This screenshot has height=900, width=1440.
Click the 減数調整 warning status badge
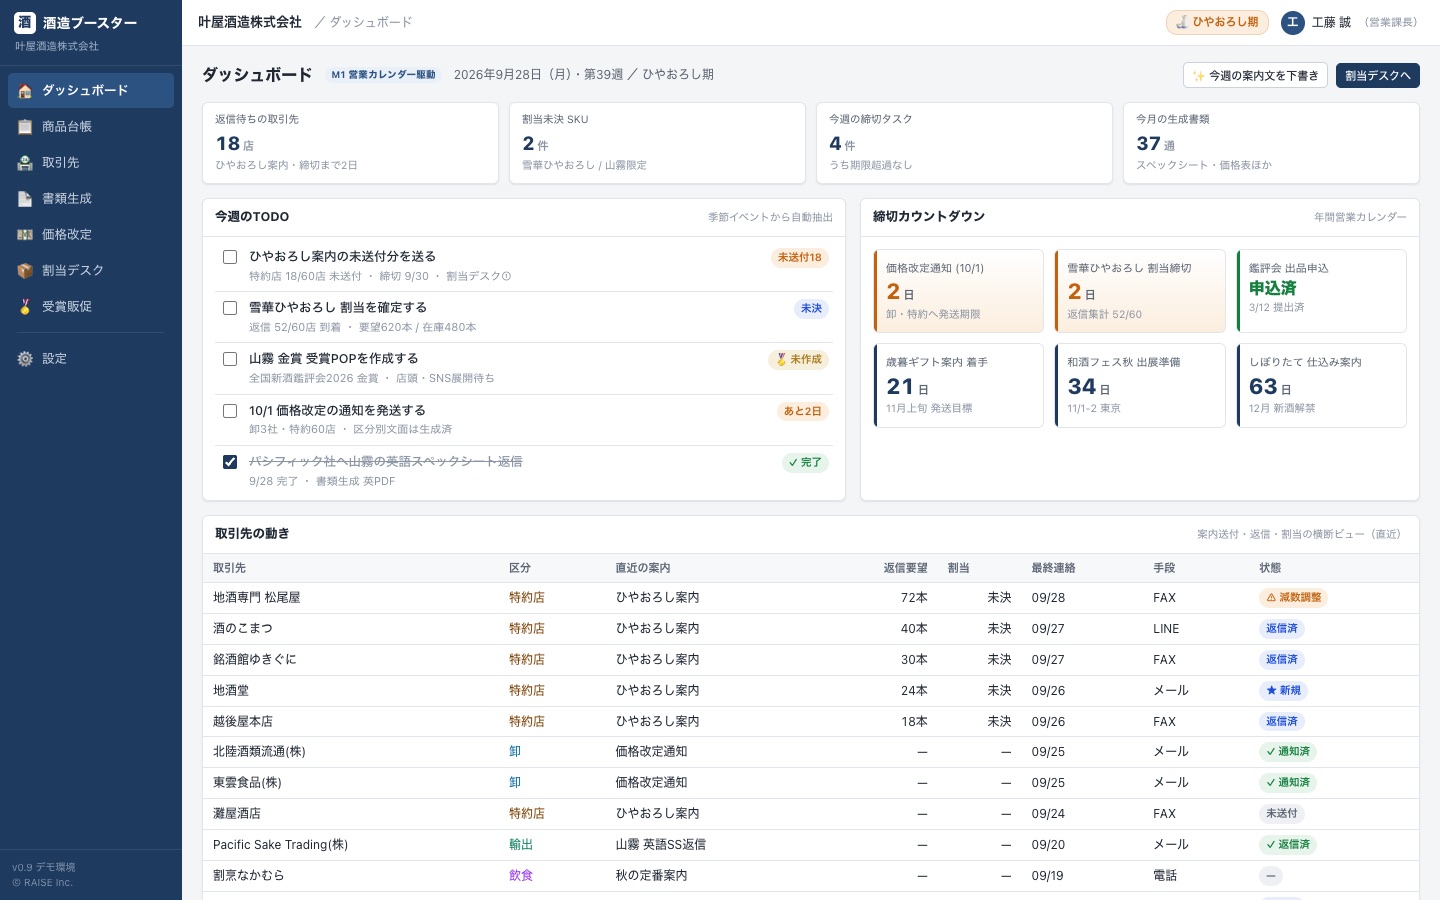pos(1293,598)
